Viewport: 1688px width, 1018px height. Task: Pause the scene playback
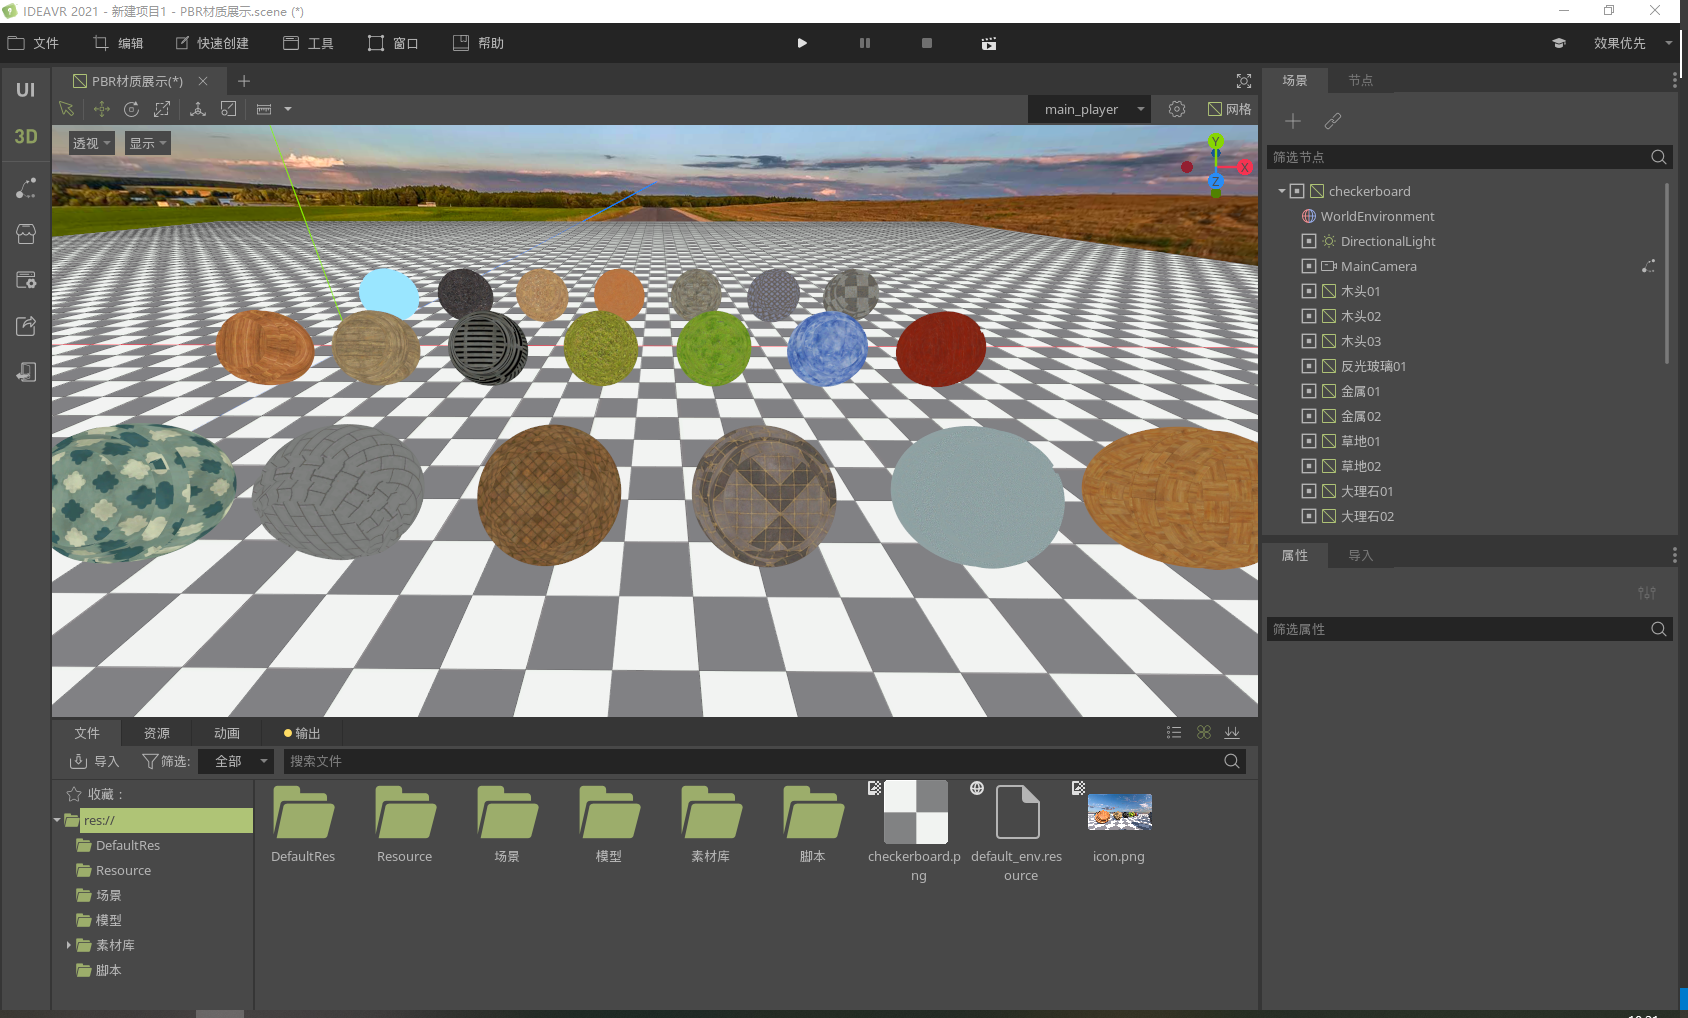[x=865, y=43]
